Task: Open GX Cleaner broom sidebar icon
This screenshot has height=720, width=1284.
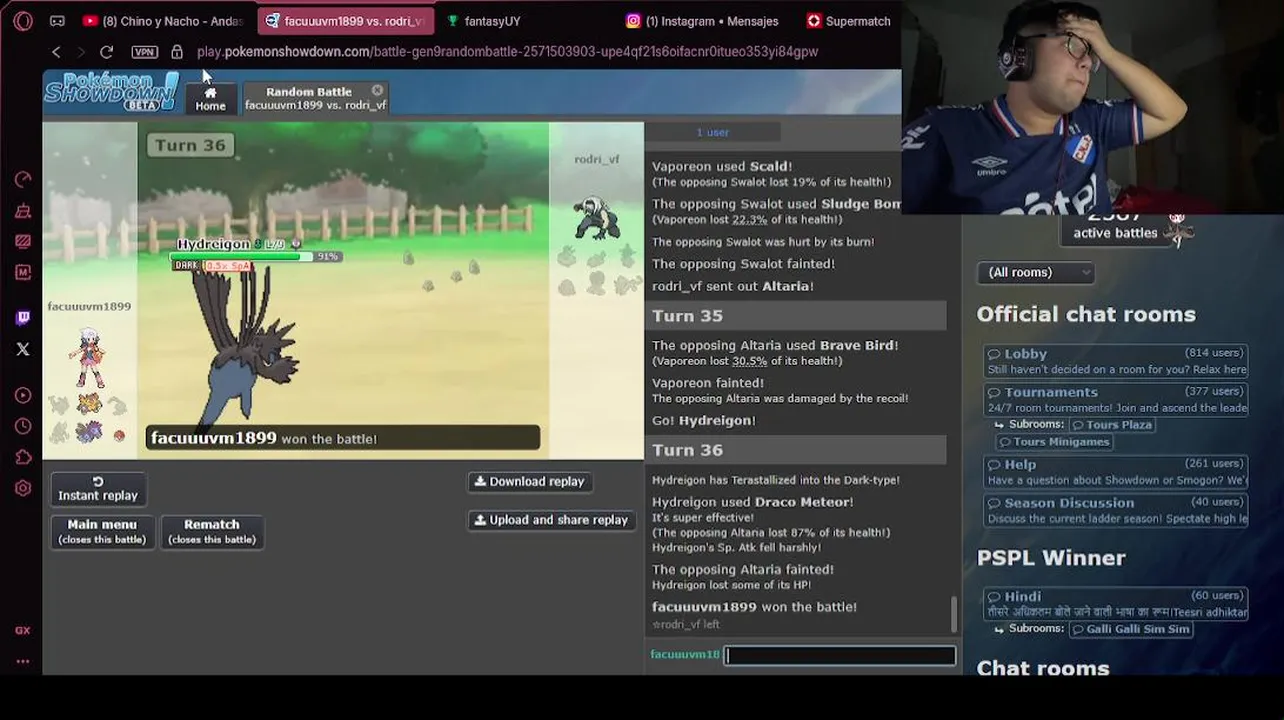Action: point(23,211)
